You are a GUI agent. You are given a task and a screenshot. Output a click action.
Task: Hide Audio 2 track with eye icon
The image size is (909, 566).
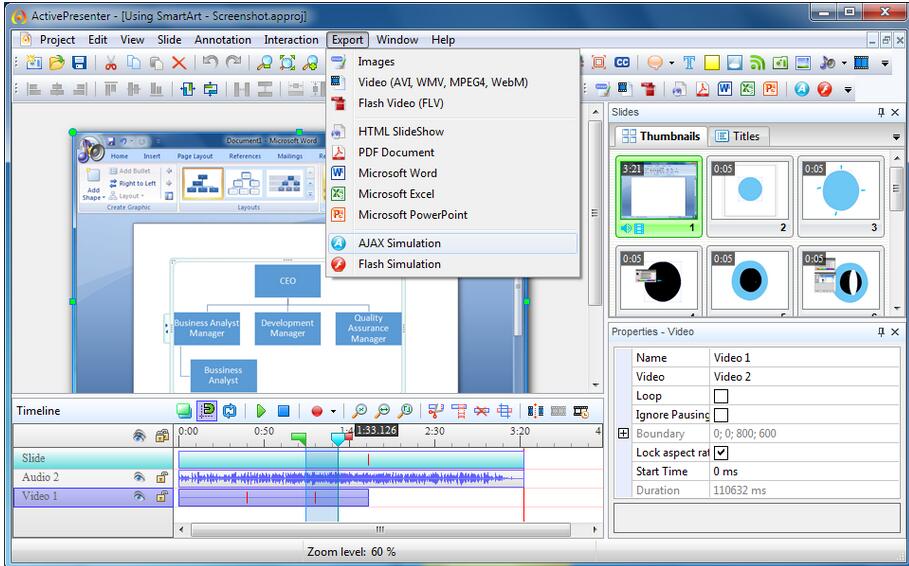(x=140, y=477)
